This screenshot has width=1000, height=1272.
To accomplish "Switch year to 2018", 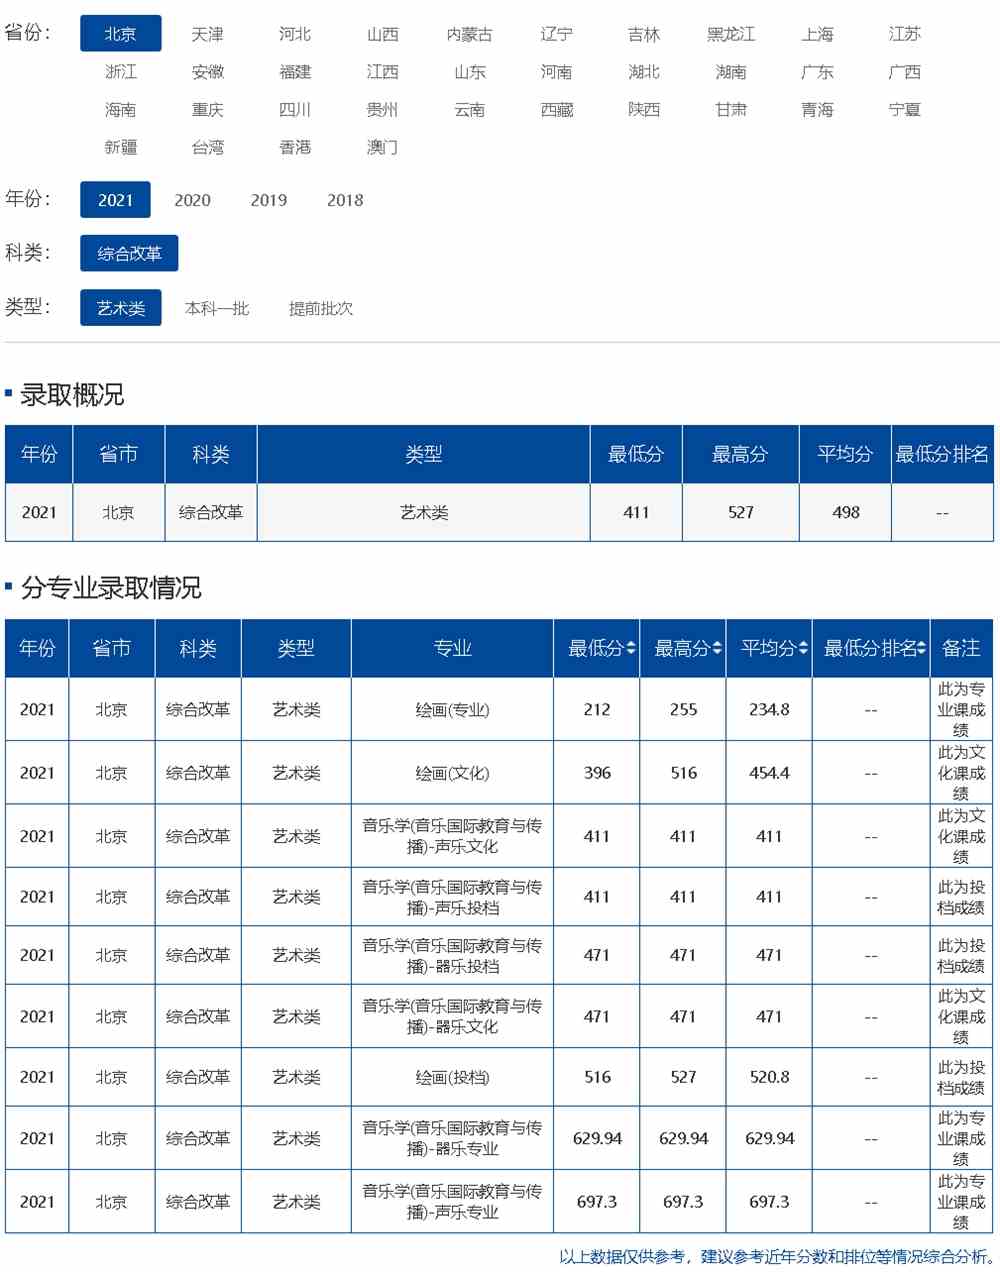I will (x=345, y=200).
